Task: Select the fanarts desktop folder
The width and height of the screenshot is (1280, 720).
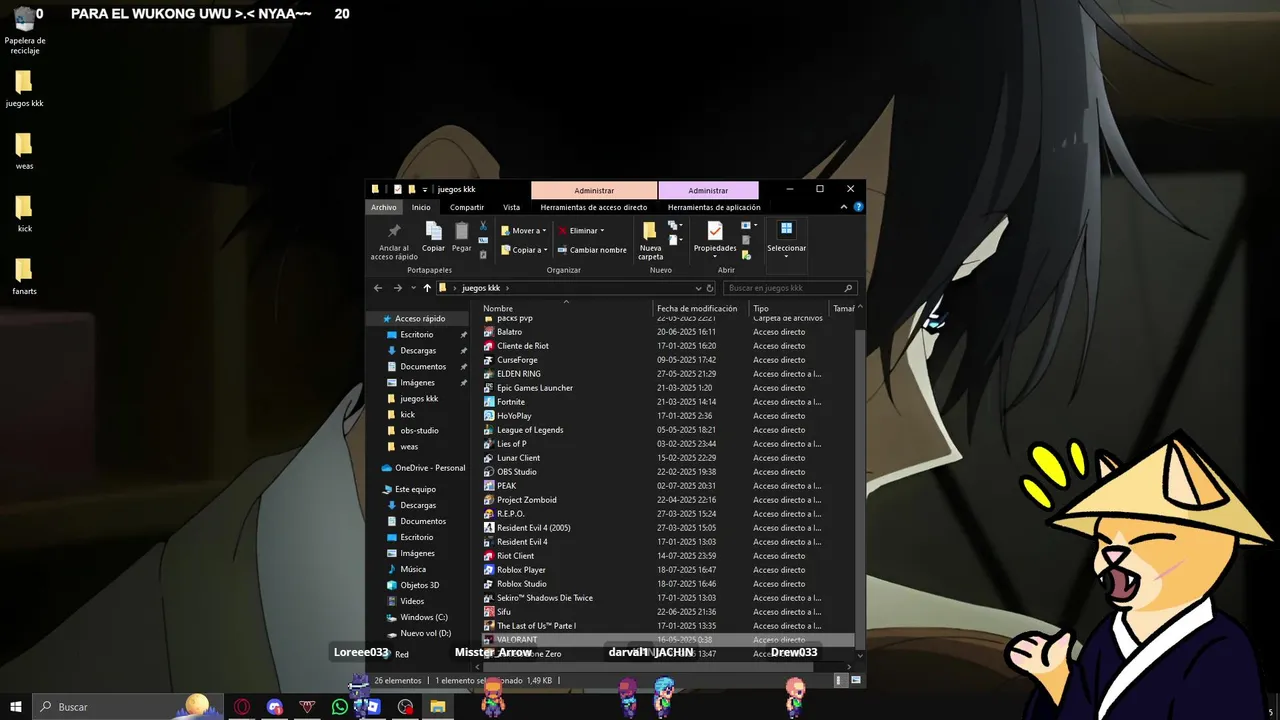Action: point(24,277)
